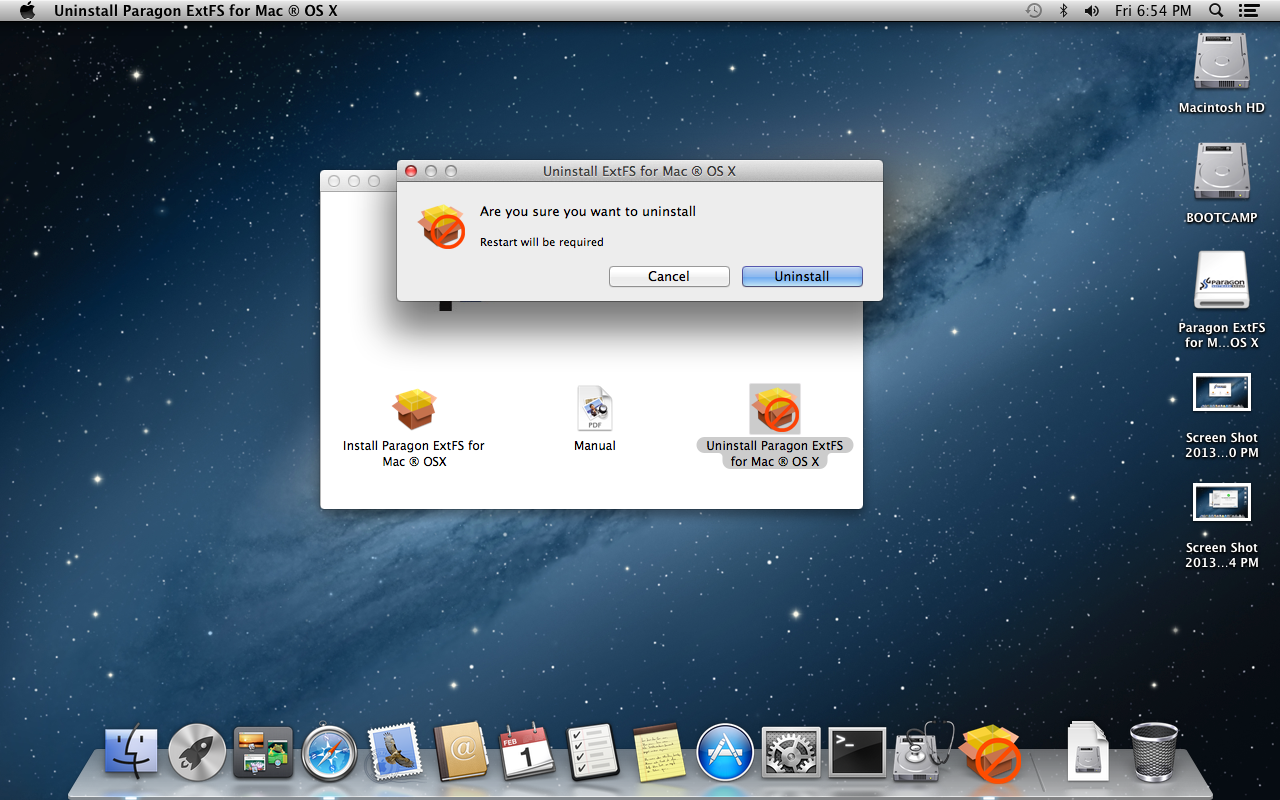Click the 'Are you sure you want to uninstall' text
Image resolution: width=1280 pixels, height=800 pixels.
(x=588, y=211)
